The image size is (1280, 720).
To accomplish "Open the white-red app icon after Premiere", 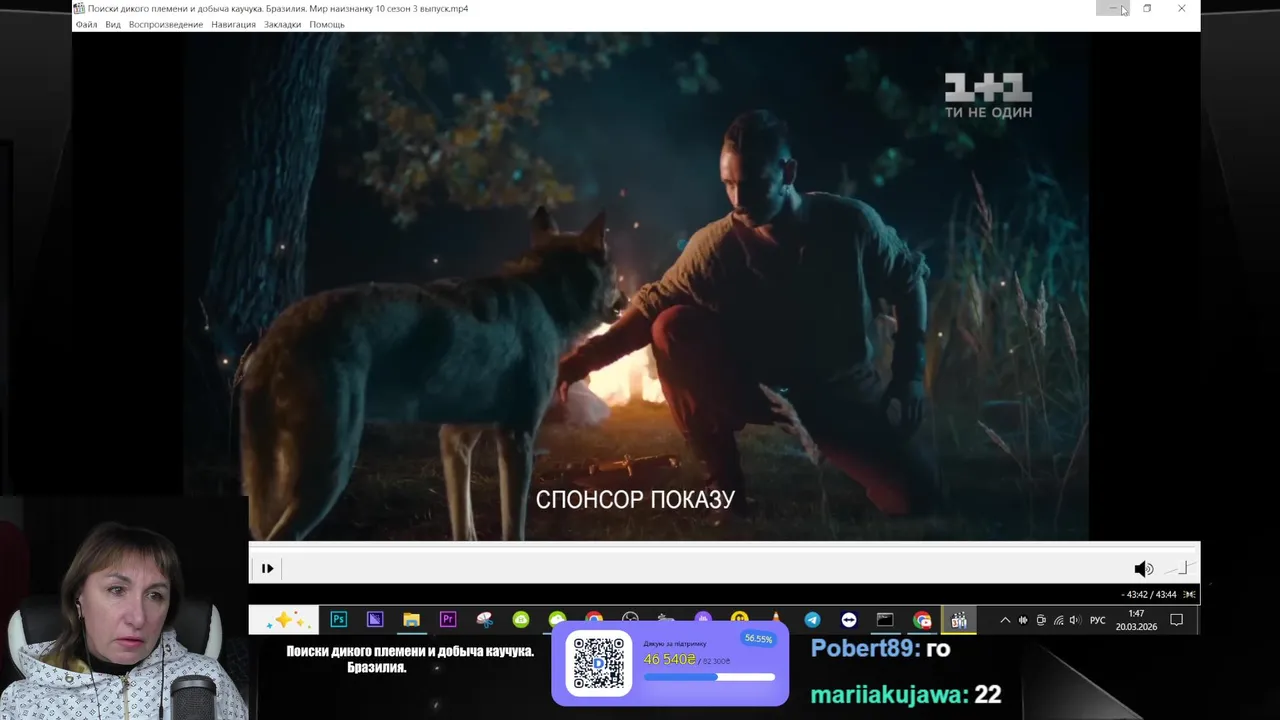I will (x=485, y=620).
